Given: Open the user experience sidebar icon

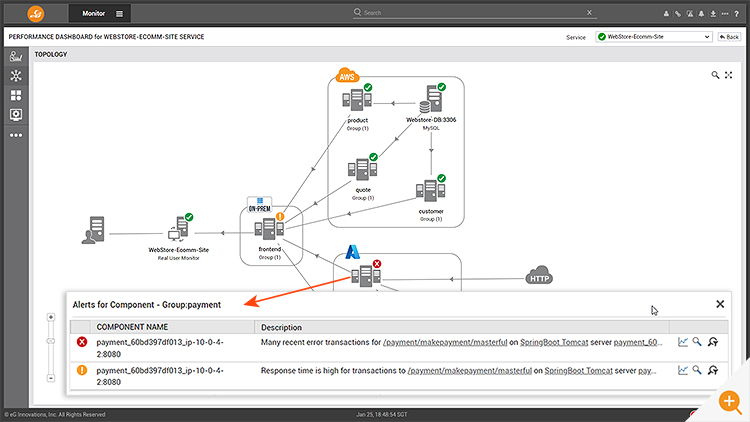Looking at the screenshot, I should (x=16, y=56).
